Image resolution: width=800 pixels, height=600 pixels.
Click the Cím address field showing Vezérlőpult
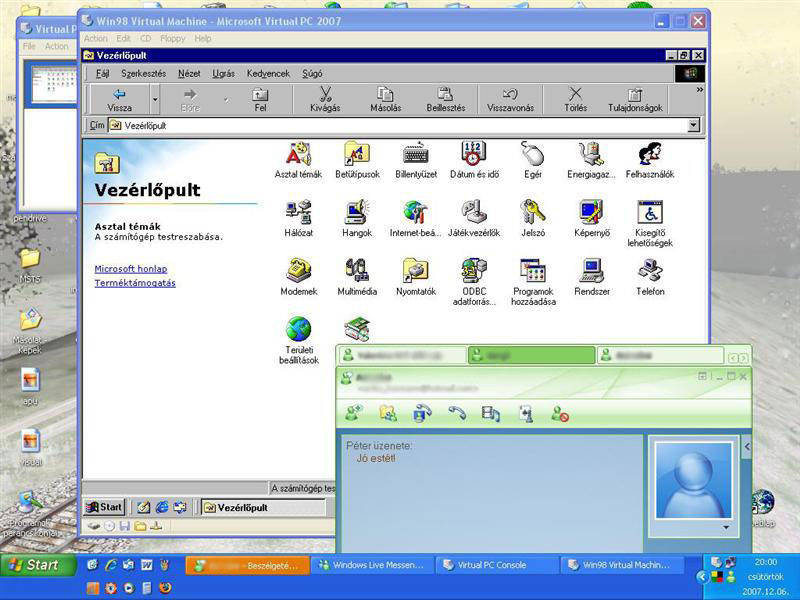[x=398, y=125]
